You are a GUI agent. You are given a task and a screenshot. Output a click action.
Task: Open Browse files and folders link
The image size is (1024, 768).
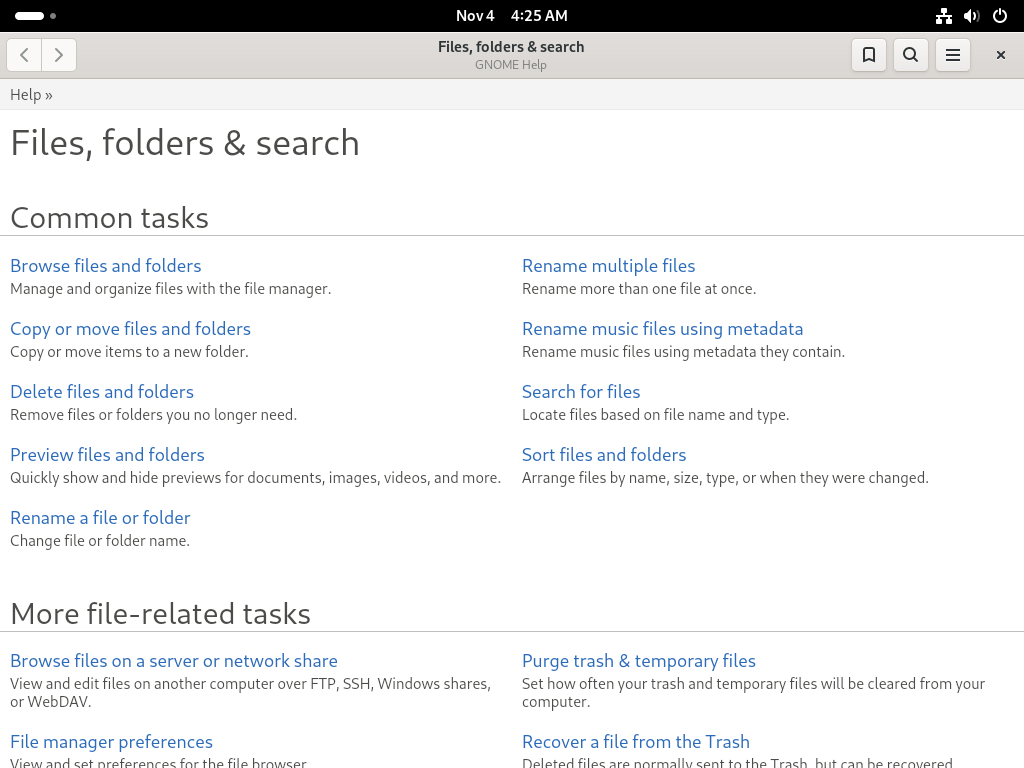pos(106,266)
